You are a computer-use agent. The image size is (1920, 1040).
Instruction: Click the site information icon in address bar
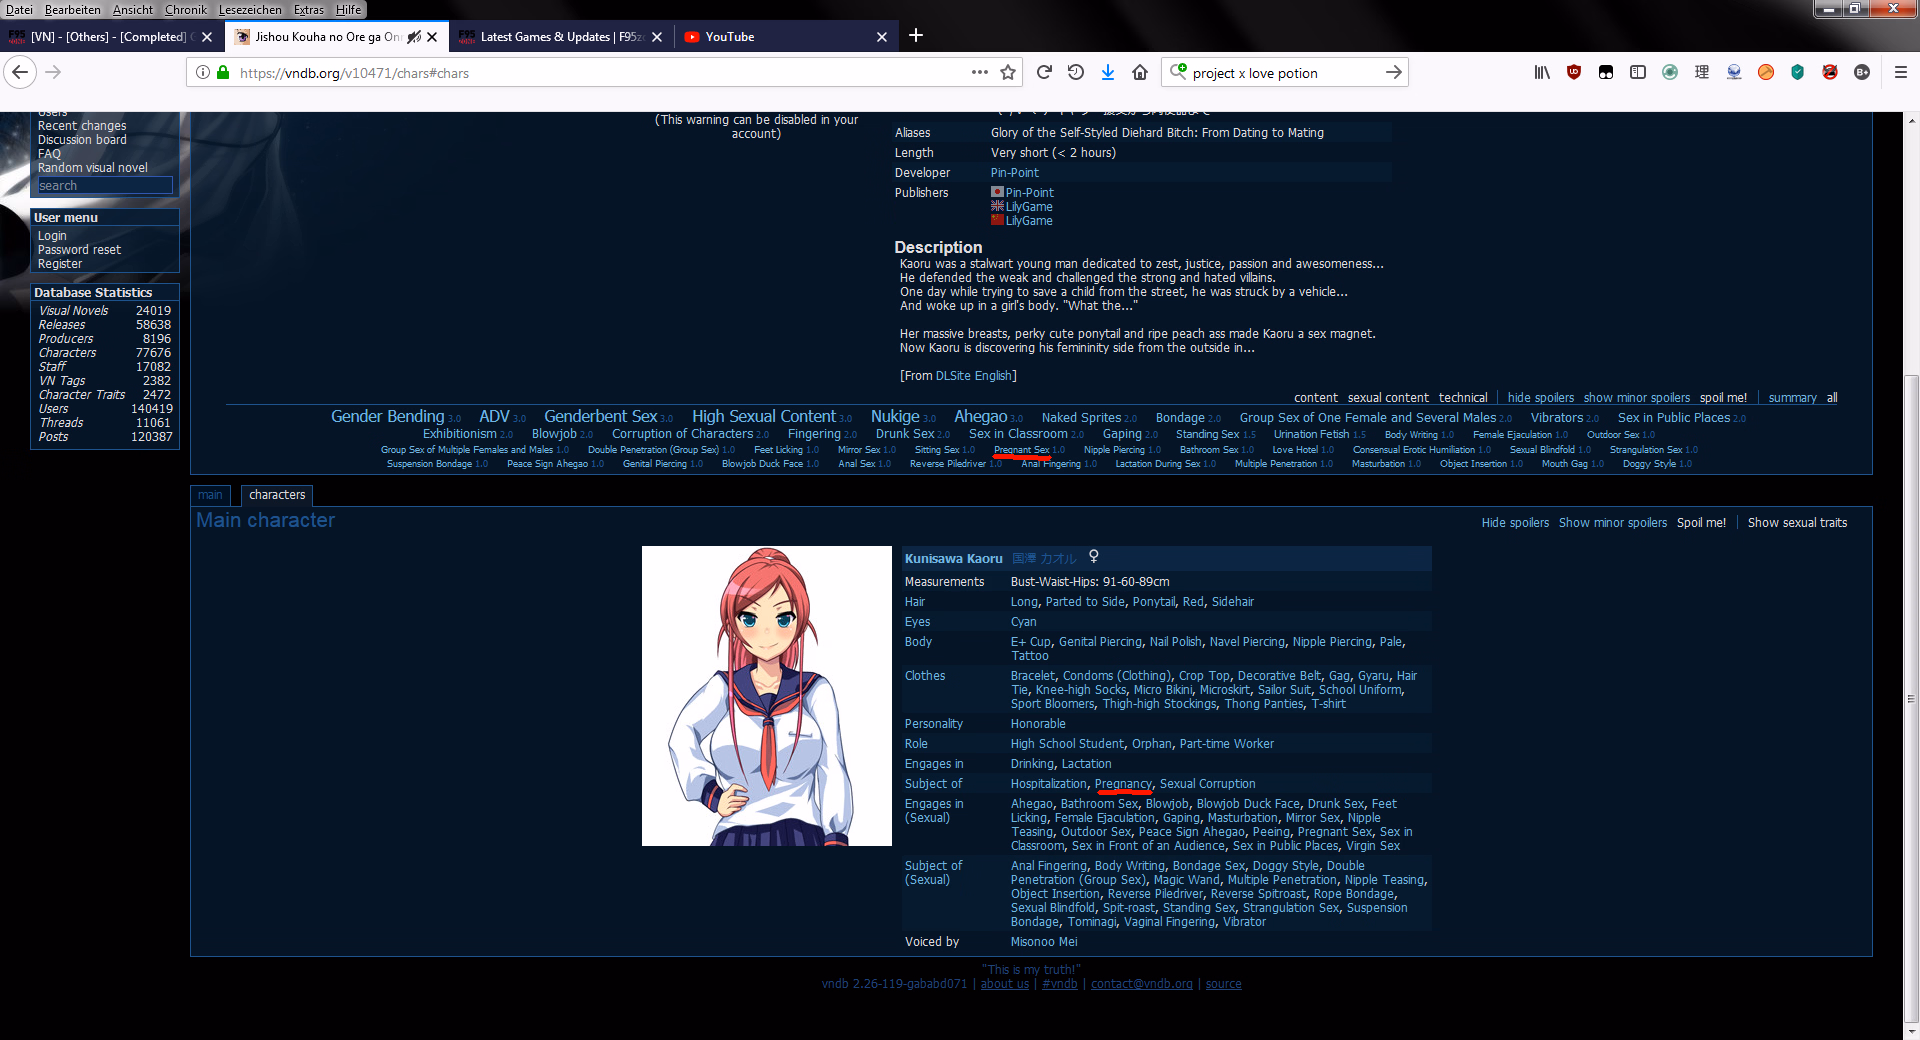click(x=203, y=72)
